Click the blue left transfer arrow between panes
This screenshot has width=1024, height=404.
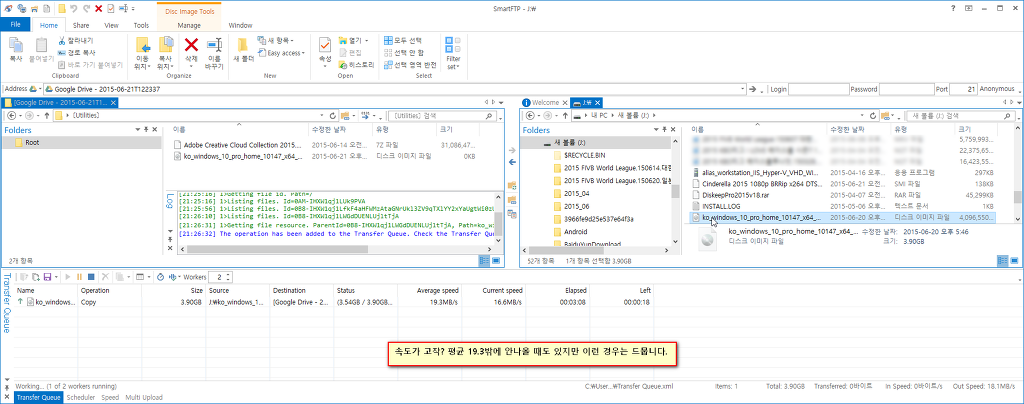[511, 162]
